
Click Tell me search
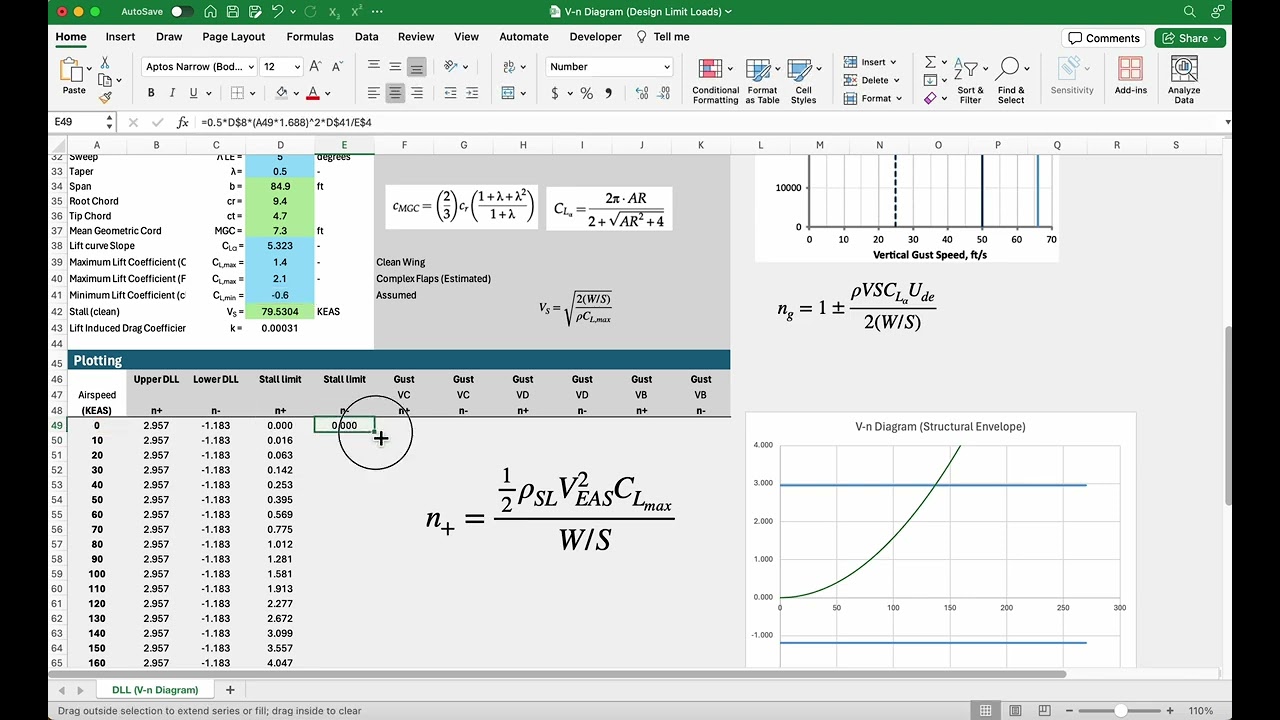pos(663,37)
